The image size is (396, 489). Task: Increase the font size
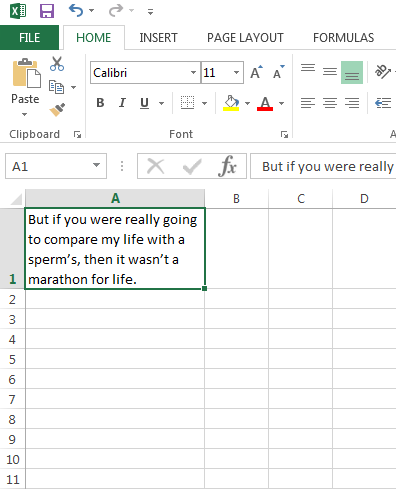[256, 72]
